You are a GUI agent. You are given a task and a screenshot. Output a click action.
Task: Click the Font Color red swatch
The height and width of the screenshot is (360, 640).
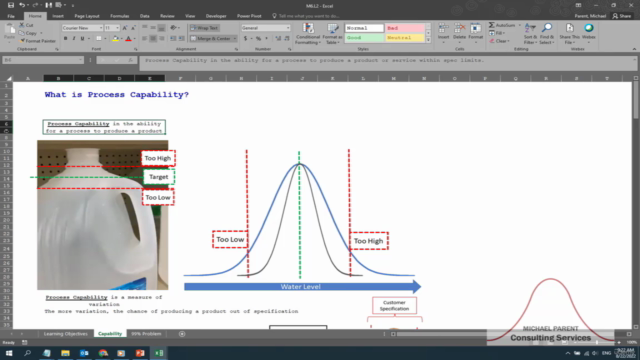click(x=129, y=38)
